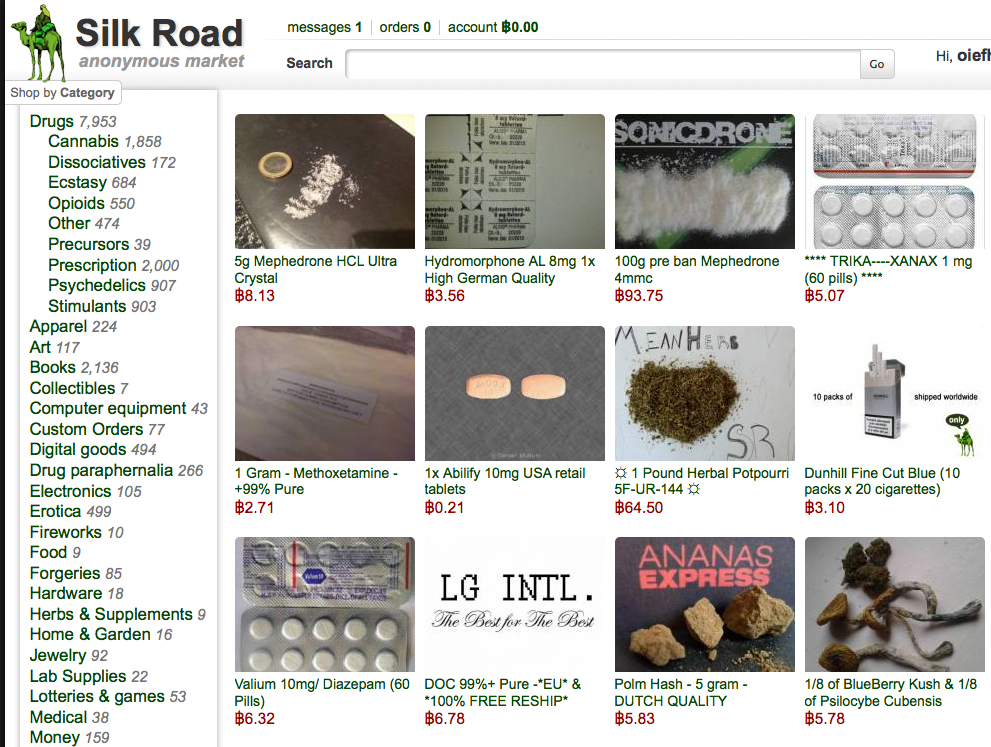The width and height of the screenshot is (991, 747).
Task: Select the Home & Garden category
Action: pos(100,635)
